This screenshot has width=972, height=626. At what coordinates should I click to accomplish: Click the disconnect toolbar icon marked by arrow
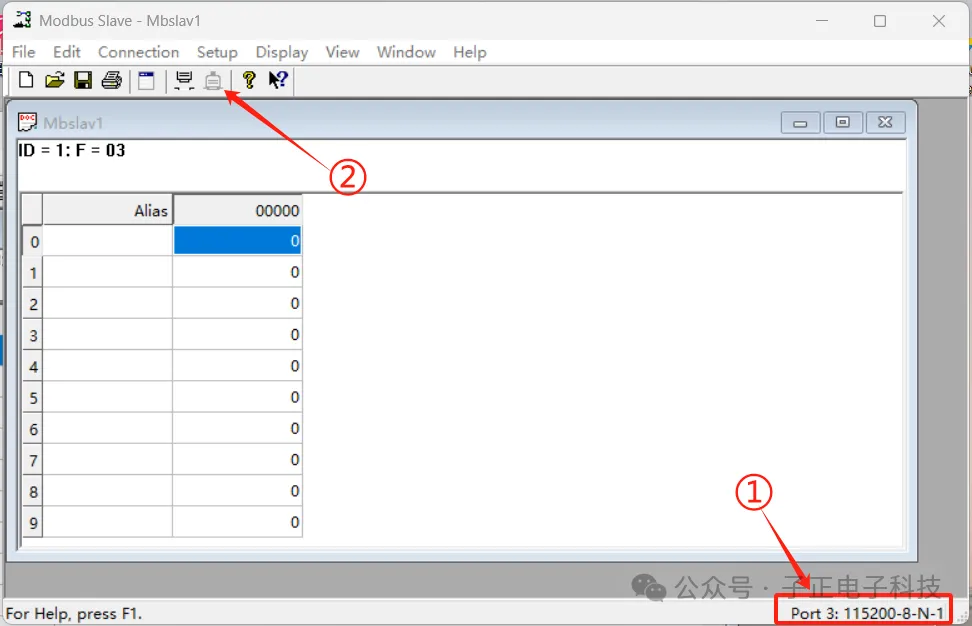(213, 80)
